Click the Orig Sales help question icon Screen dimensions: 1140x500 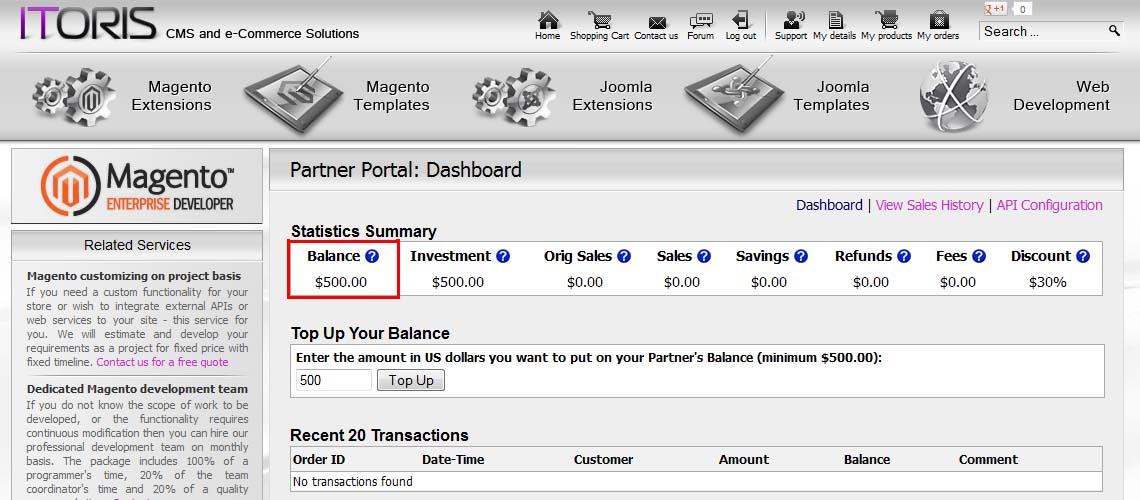[x=623, y=256]
